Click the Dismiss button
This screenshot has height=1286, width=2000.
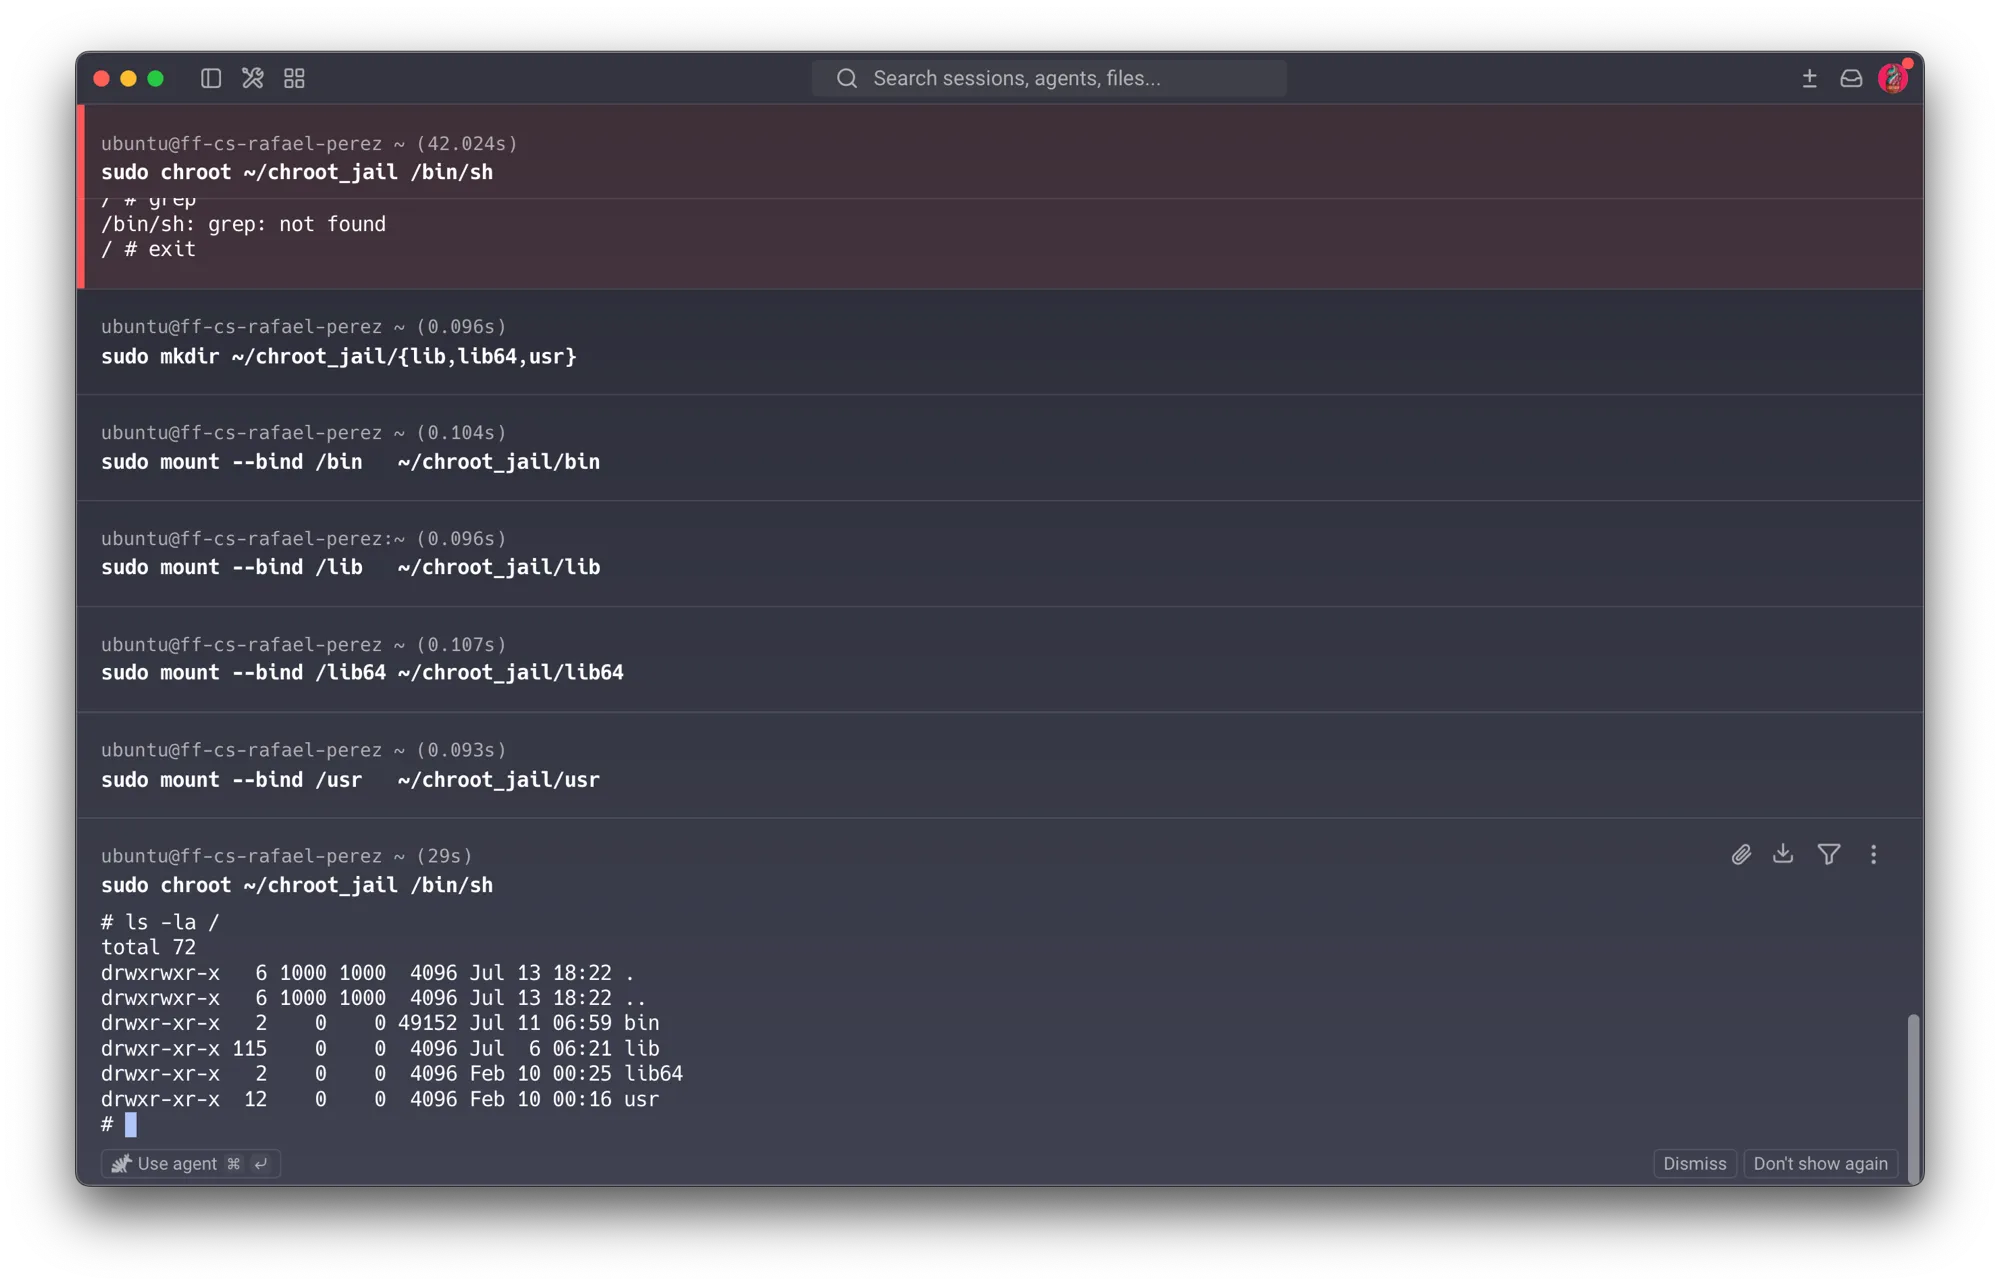pyautogui.click(x=1694, y=1163)
